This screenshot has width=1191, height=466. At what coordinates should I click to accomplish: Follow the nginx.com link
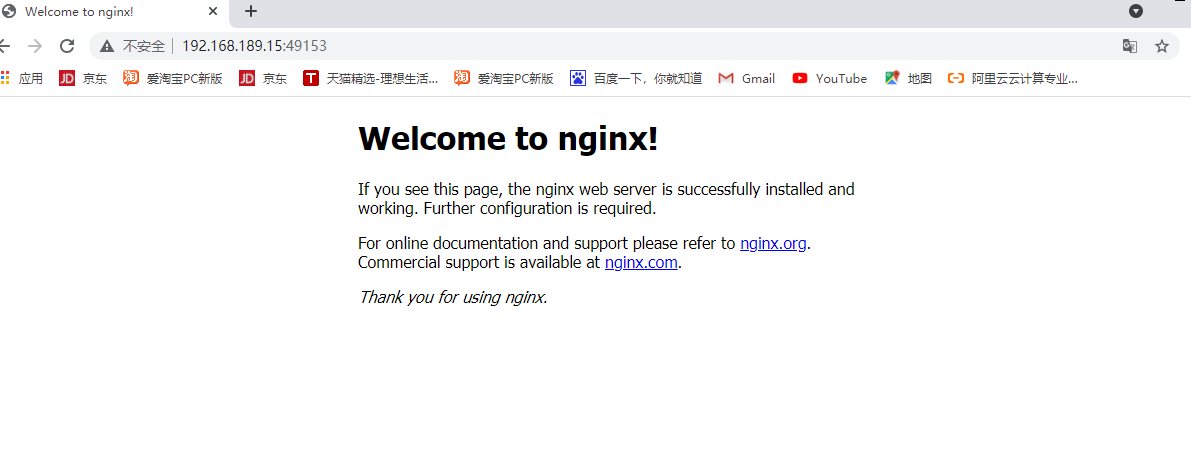click(641, 263)
